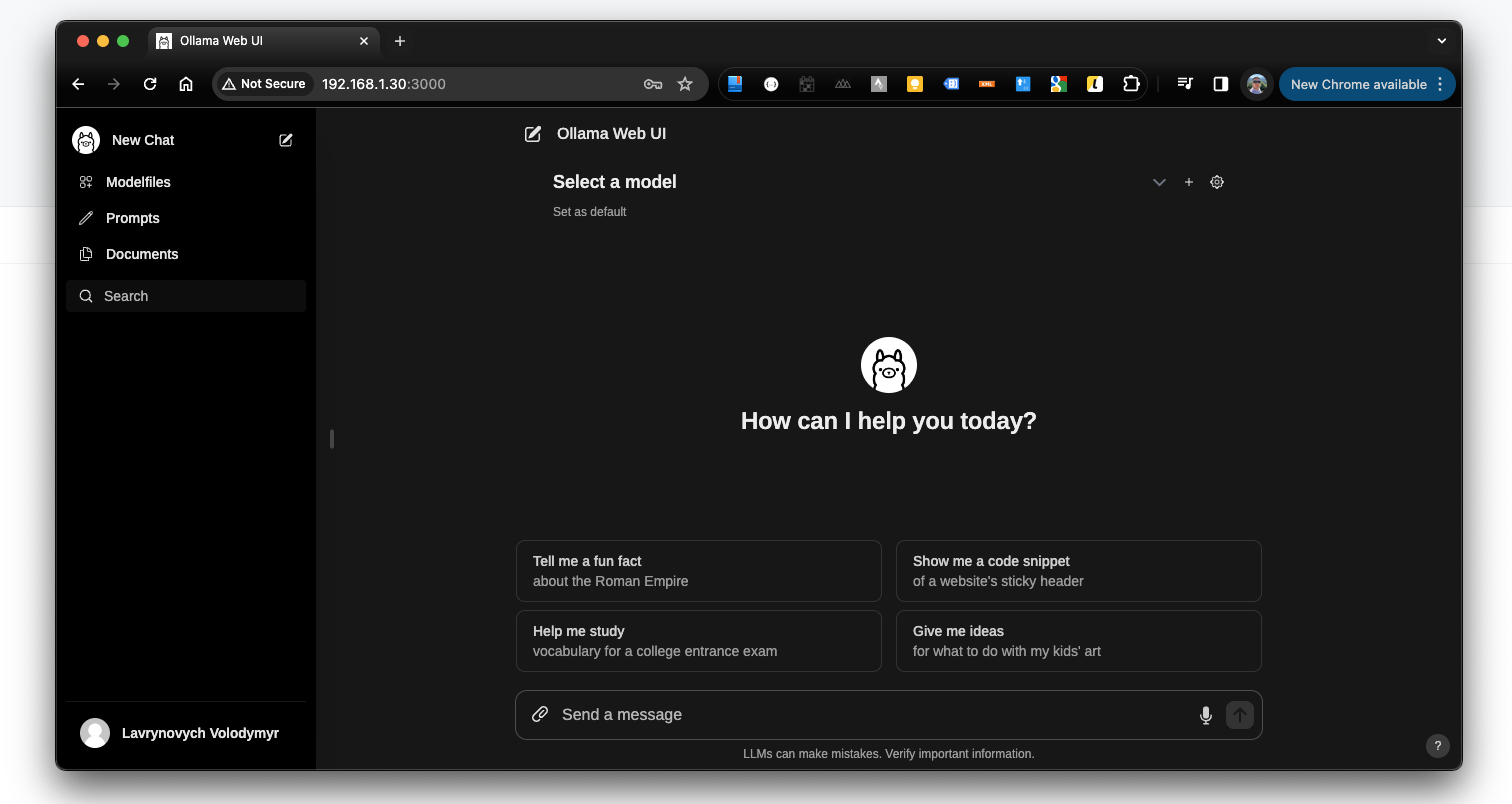Toggle the sidebar collapse handle
The width and height of the screenshot is (1512, 804).
(x=332, y=438)
